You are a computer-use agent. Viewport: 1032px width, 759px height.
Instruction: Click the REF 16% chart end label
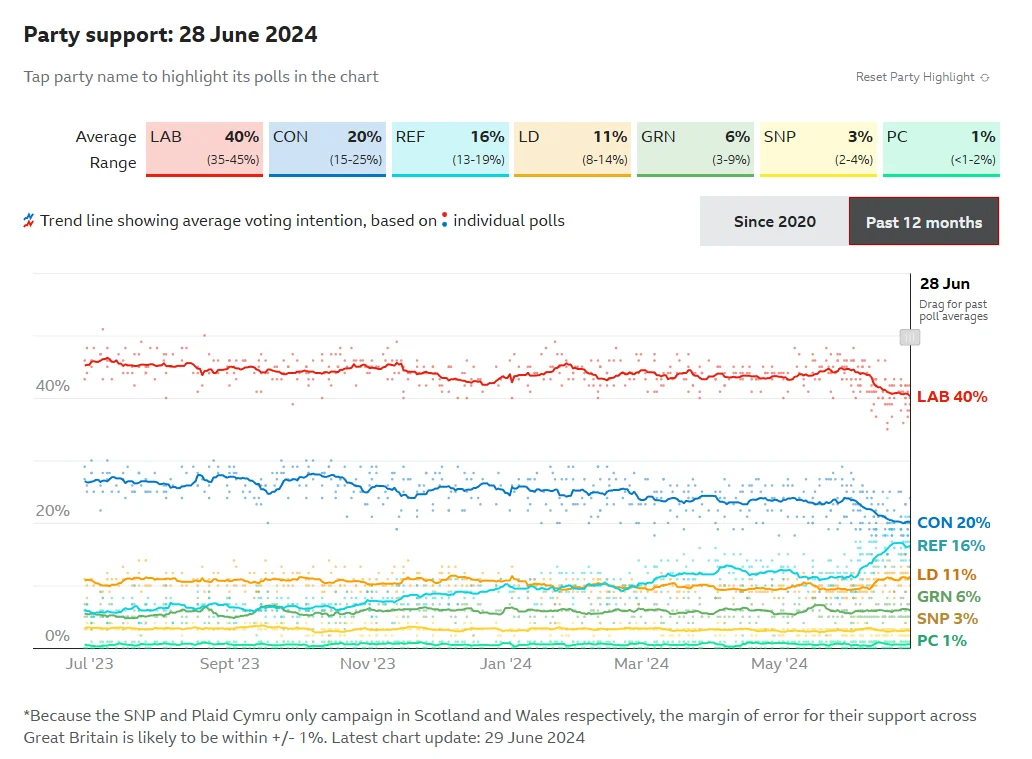[951, 546]
